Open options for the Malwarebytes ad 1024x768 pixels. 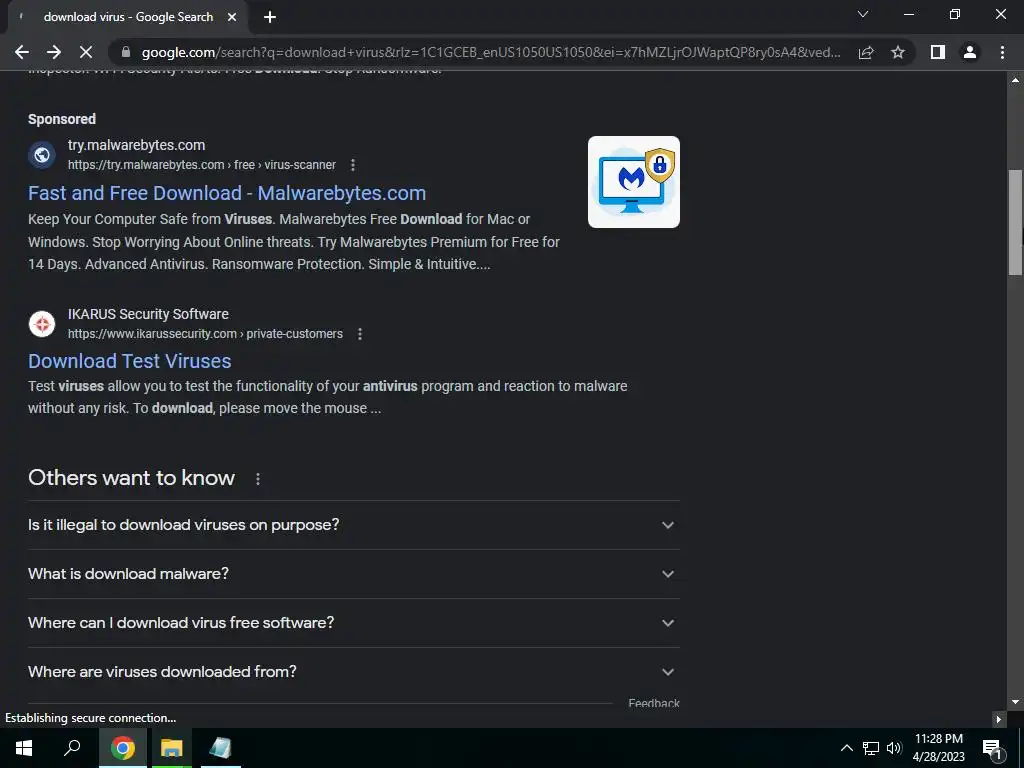353,165
